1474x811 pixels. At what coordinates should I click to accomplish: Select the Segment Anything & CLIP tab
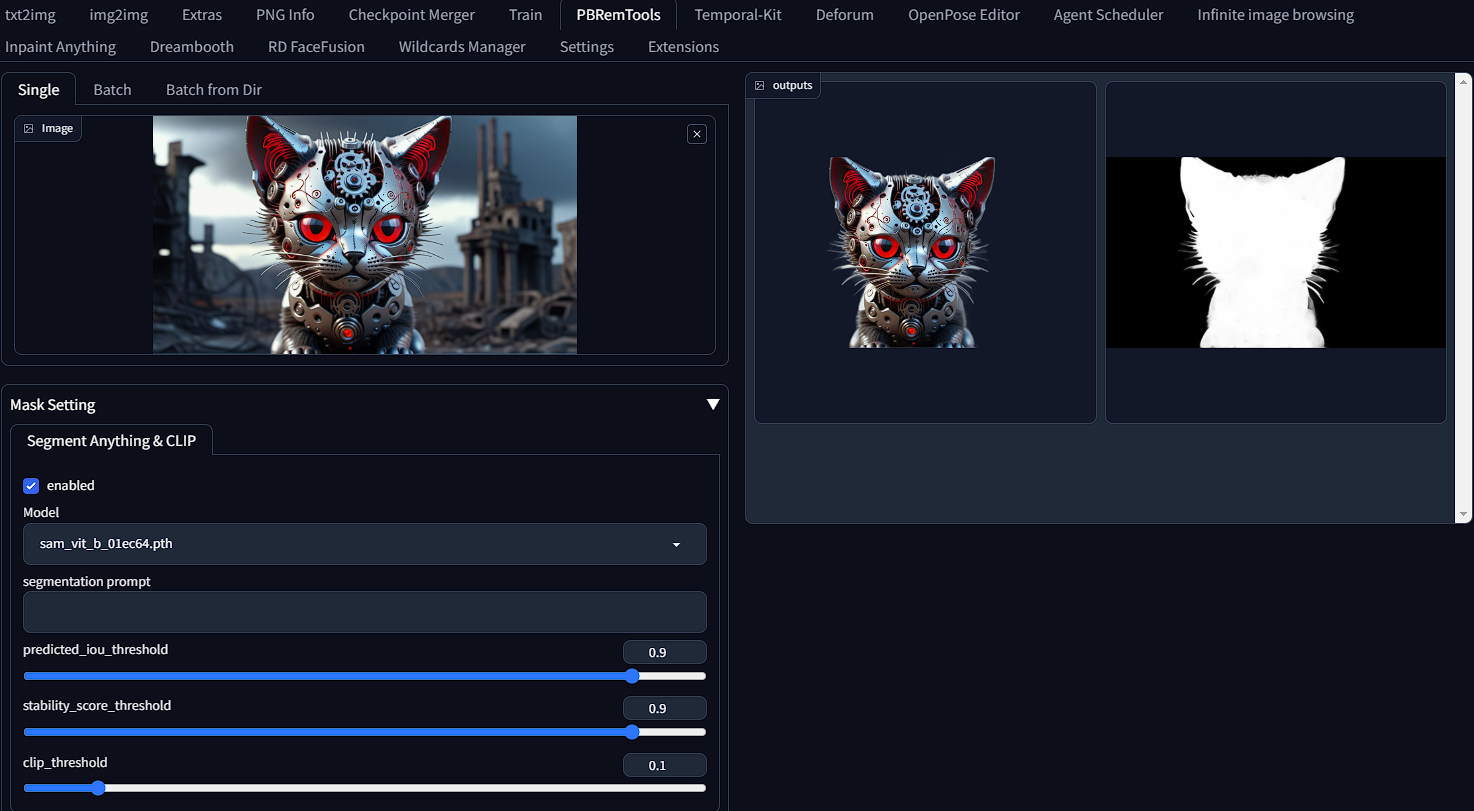[x=111, y=440]
